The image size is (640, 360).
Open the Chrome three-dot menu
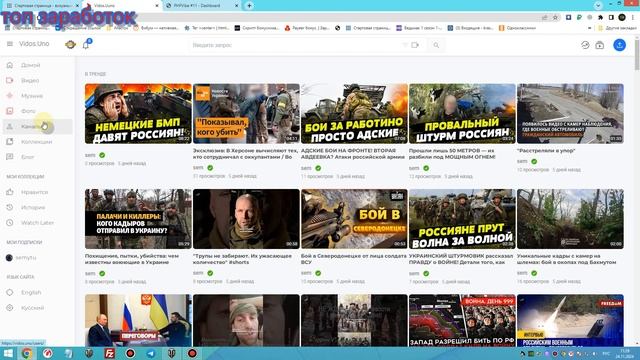tap(633, 18)
